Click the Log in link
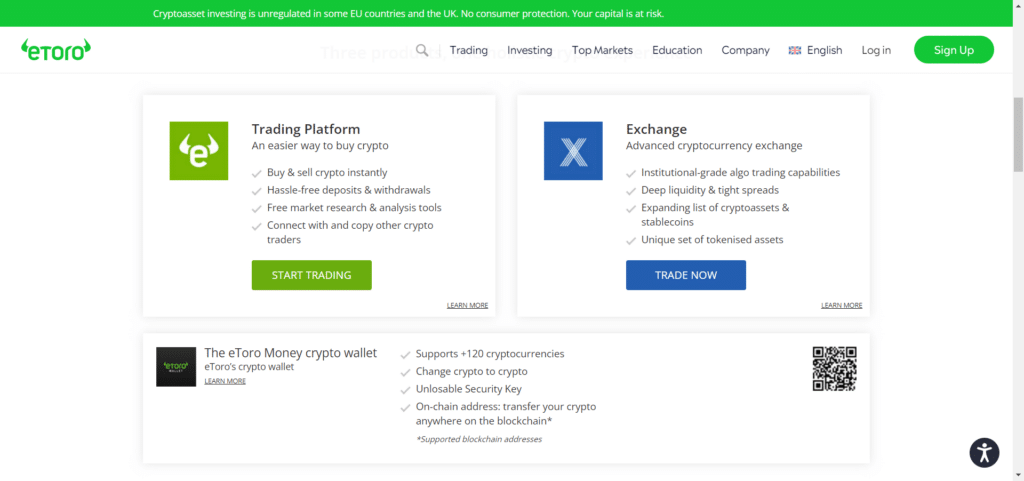Viewport: 1024px width, 481px height. (x=876, y=50)
